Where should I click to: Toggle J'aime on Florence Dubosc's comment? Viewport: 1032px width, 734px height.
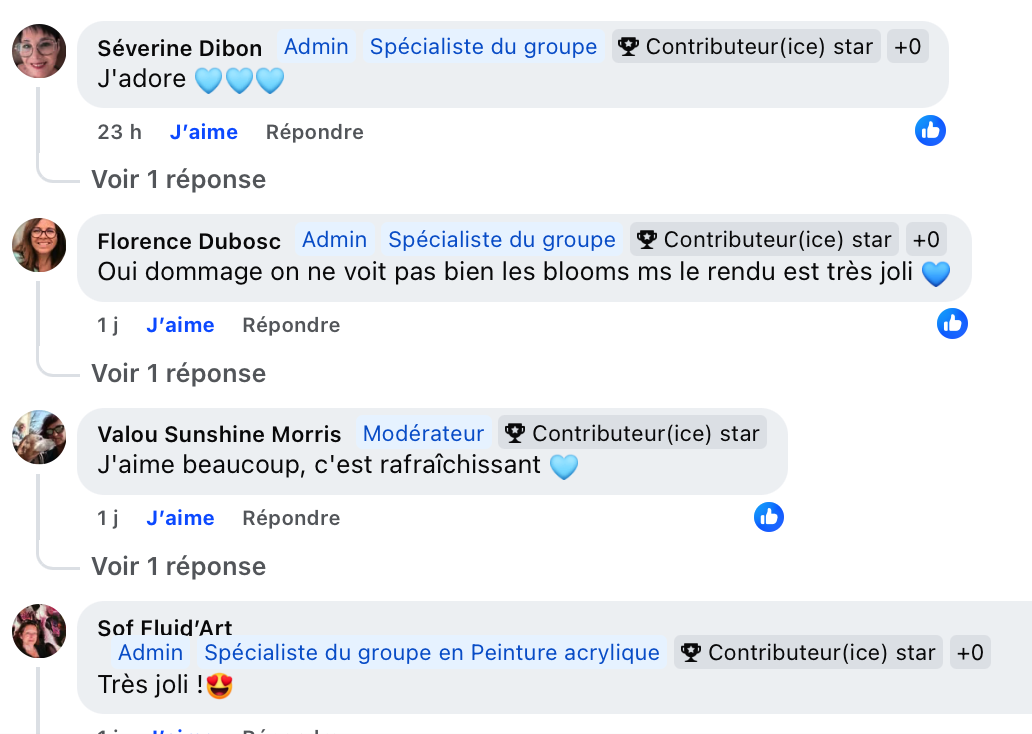180,325
